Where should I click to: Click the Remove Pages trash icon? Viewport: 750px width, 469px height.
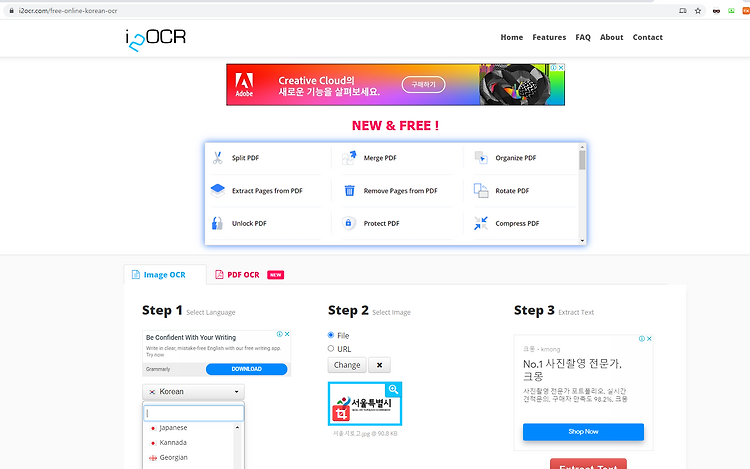click(350, 190)
